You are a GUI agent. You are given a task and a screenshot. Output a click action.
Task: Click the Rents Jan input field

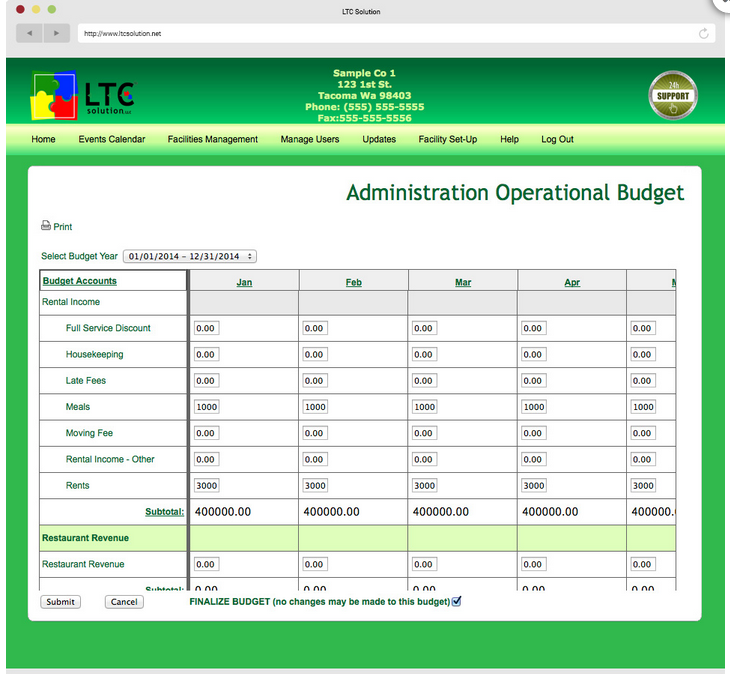pyautogui.click(x=206, y=485)
